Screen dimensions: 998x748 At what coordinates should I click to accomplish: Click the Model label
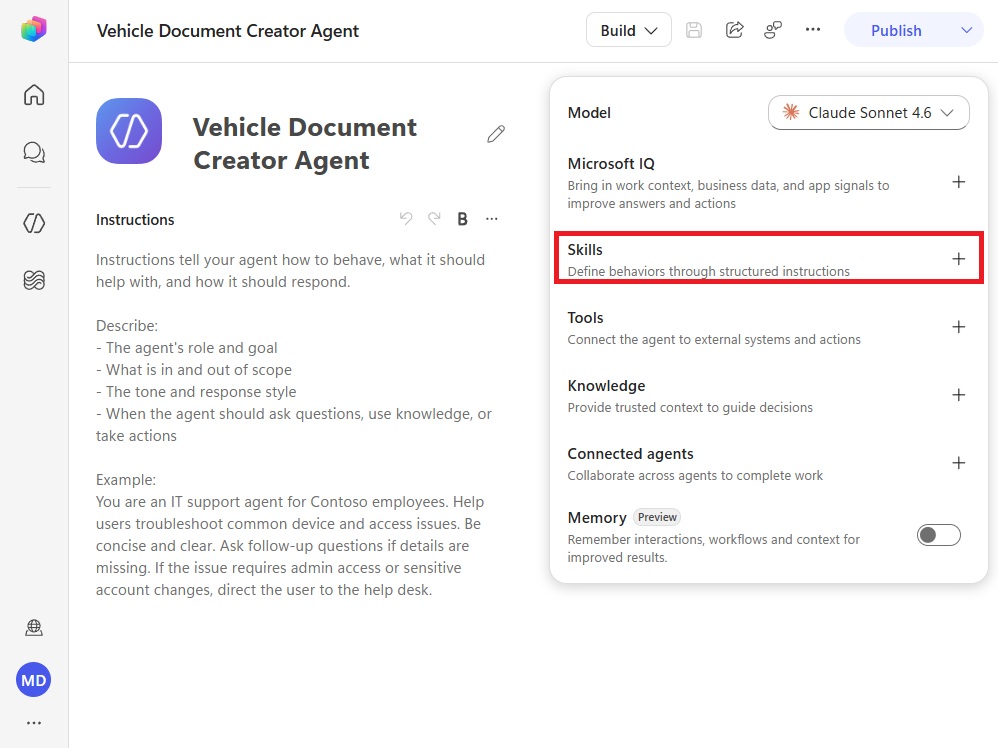(x=589, y=113)
